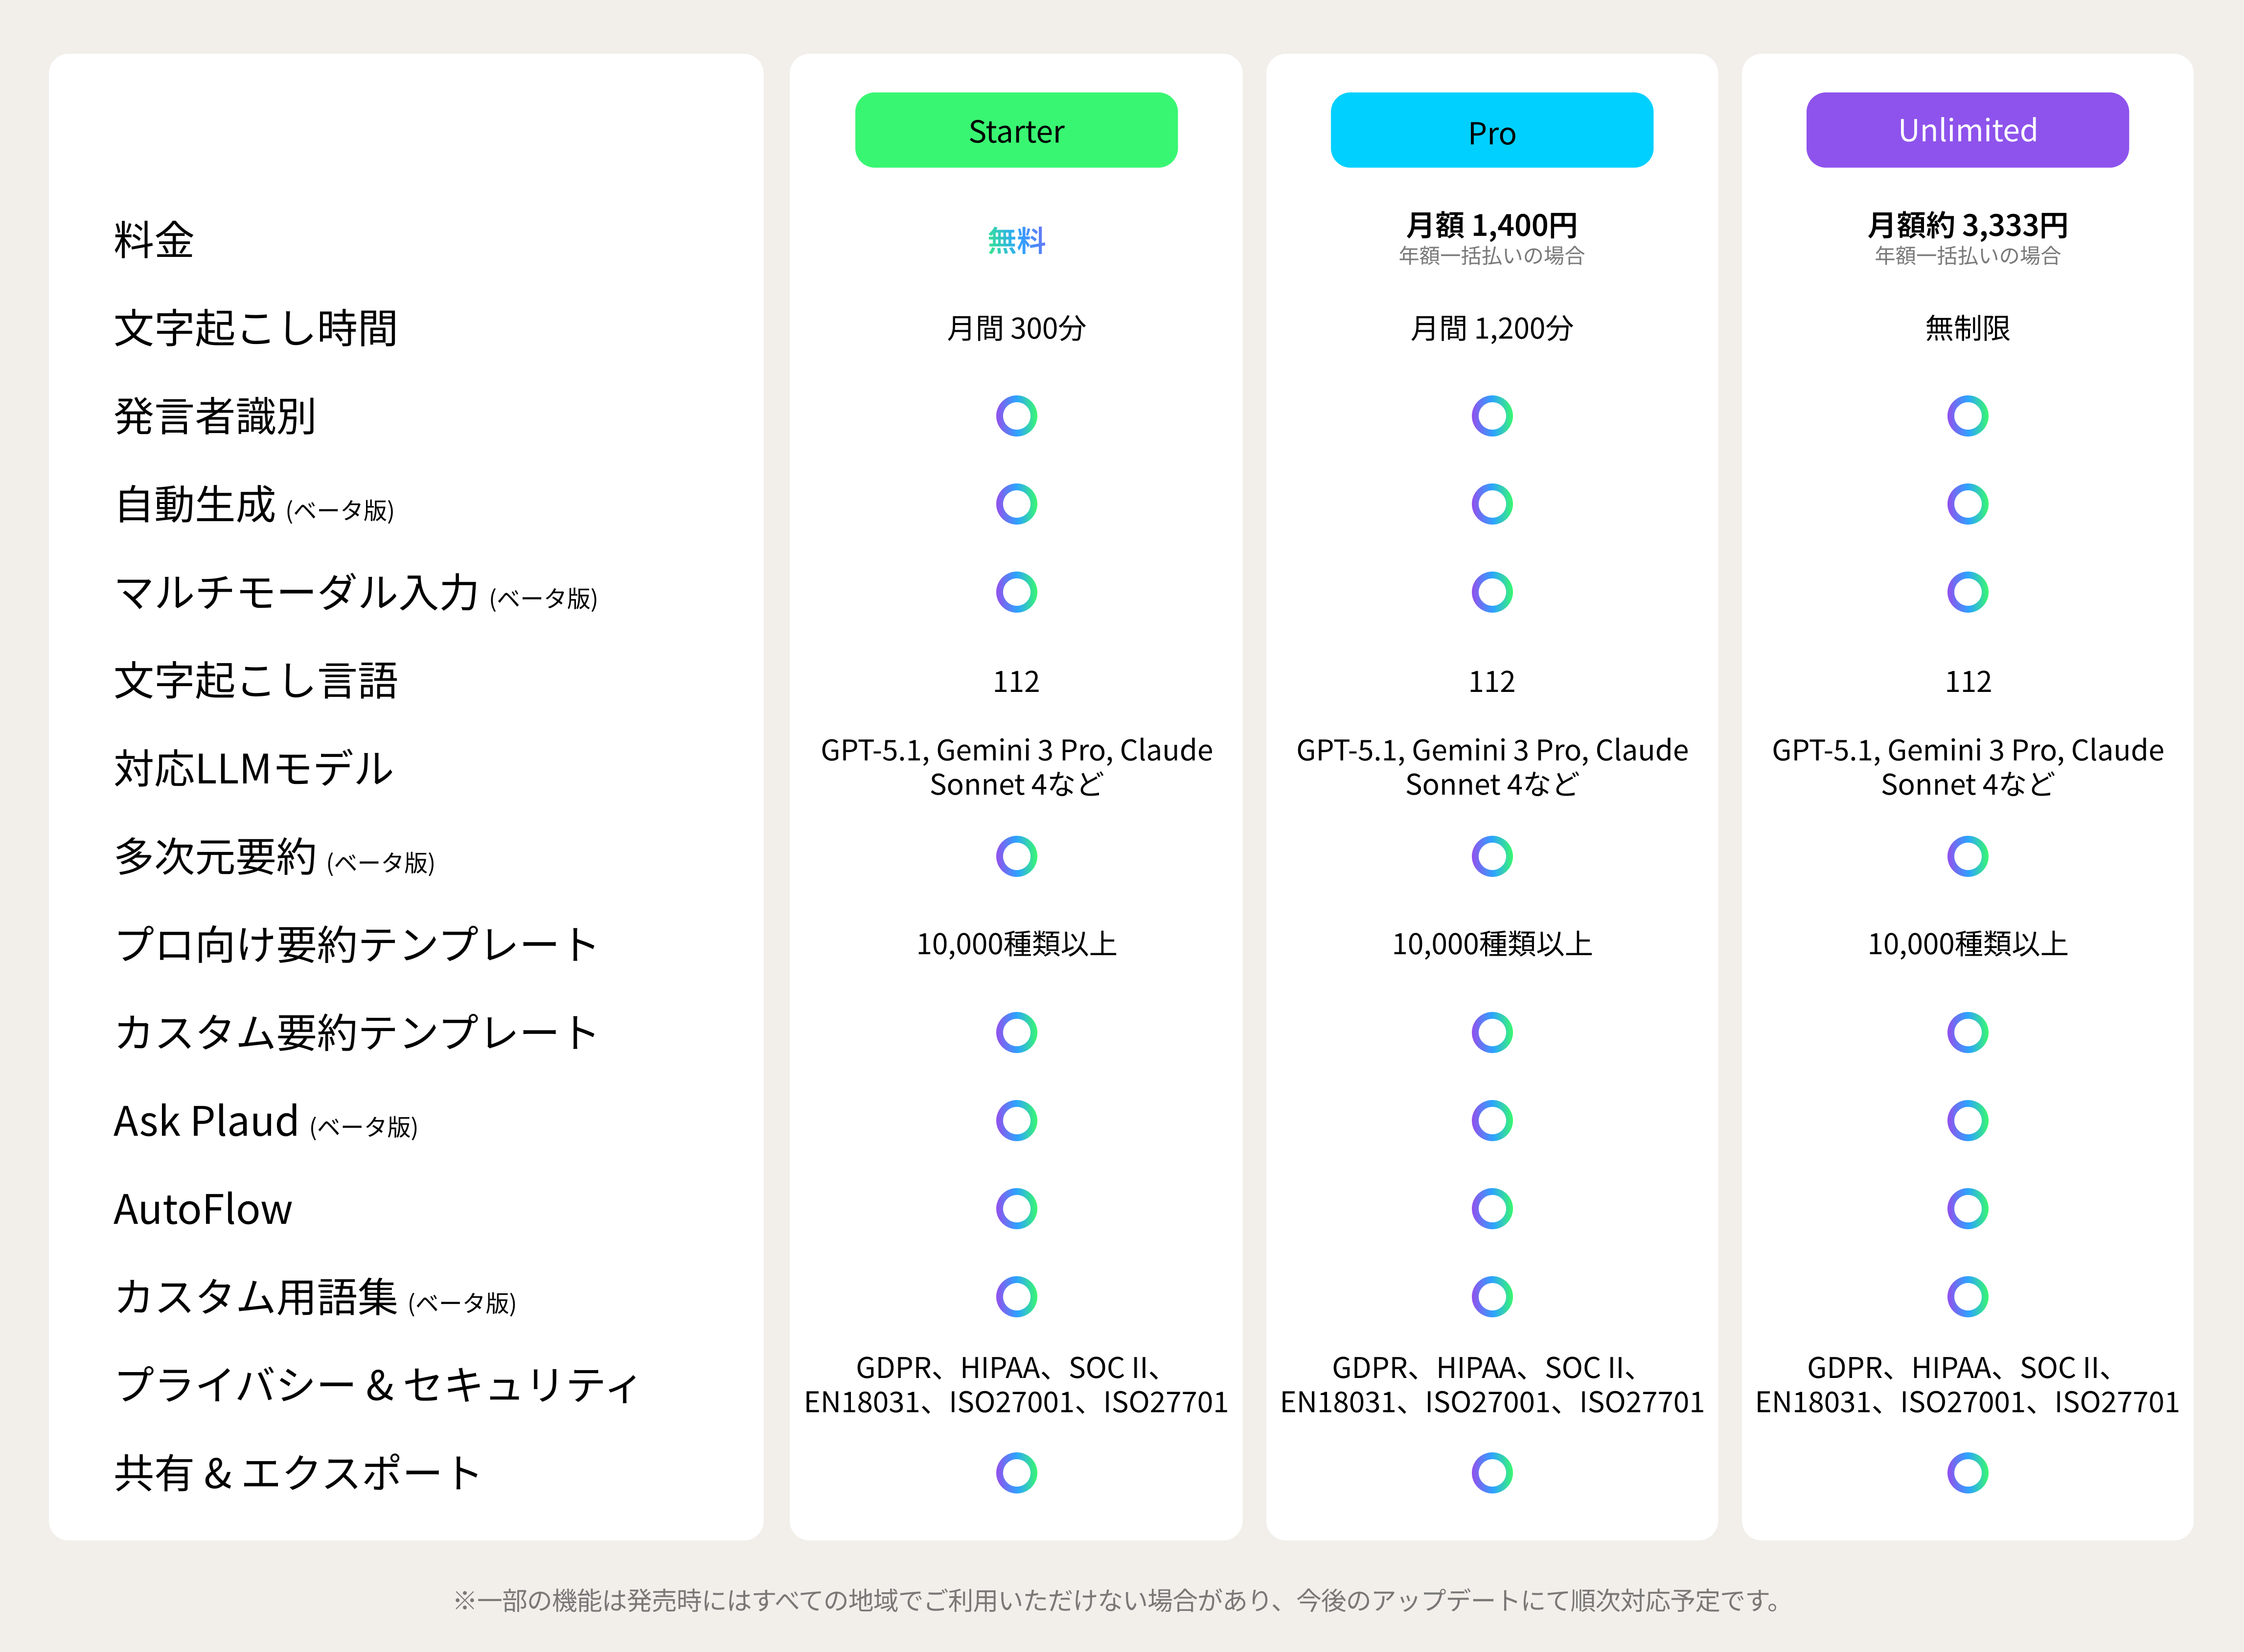Choose the purple Unlimited plan button
The width and height of the screenshot is (2244, 1652).
(1967, 131)
